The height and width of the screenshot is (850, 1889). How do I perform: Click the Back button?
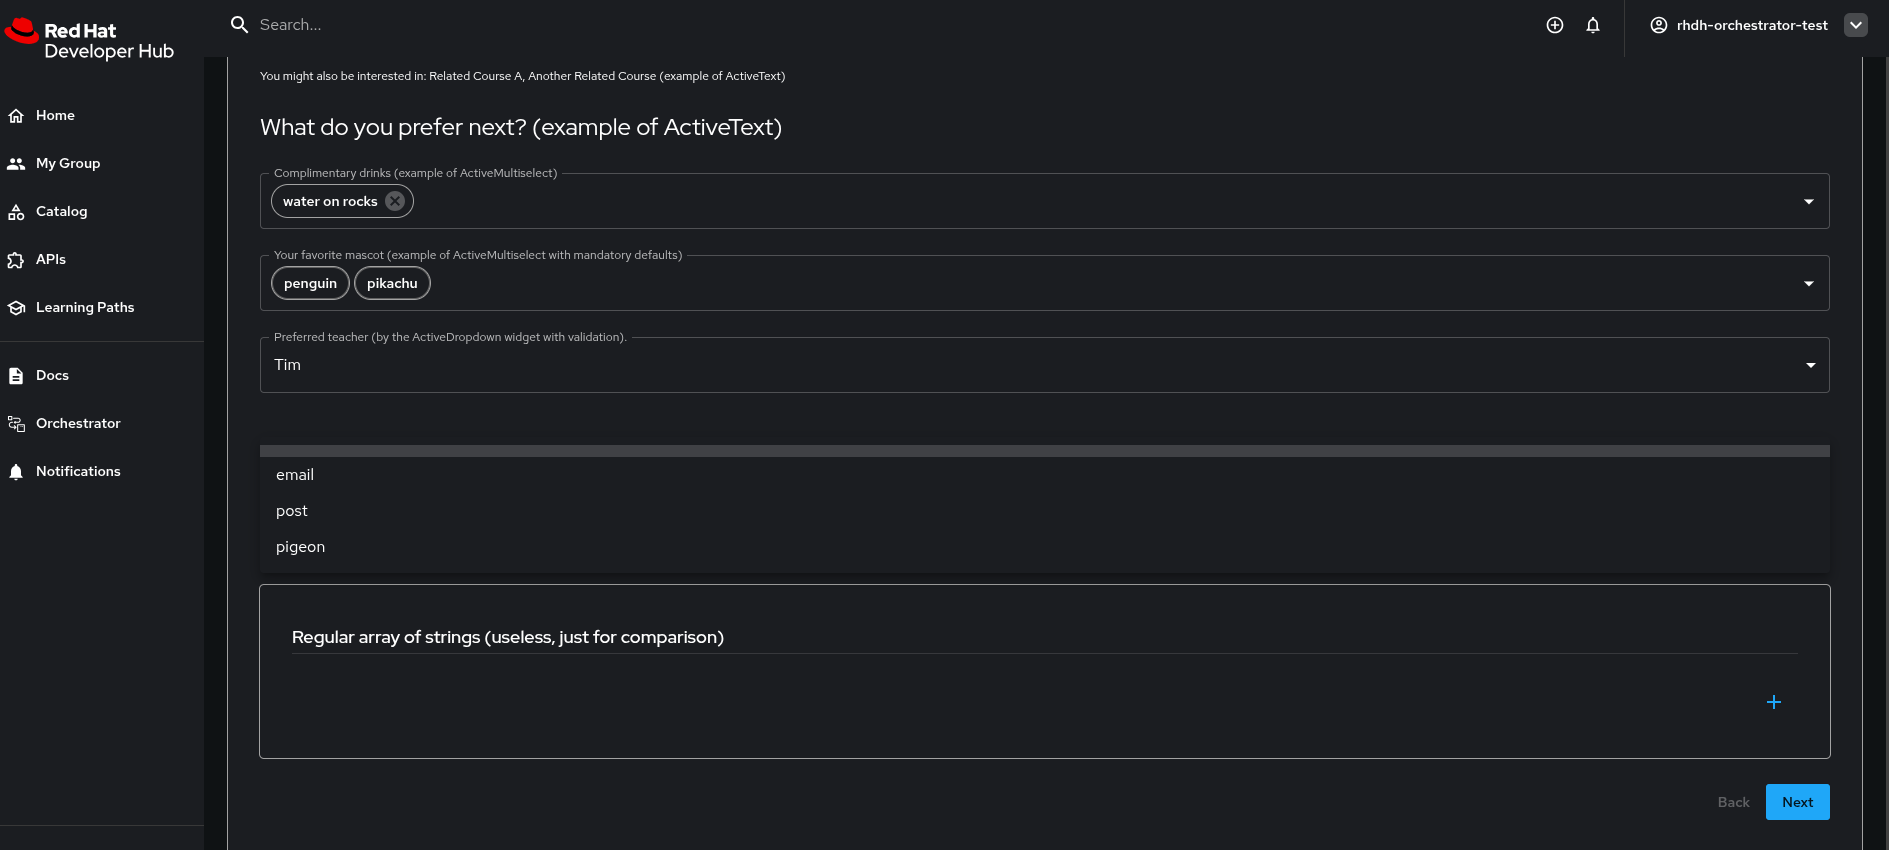tap(1733, 802)
